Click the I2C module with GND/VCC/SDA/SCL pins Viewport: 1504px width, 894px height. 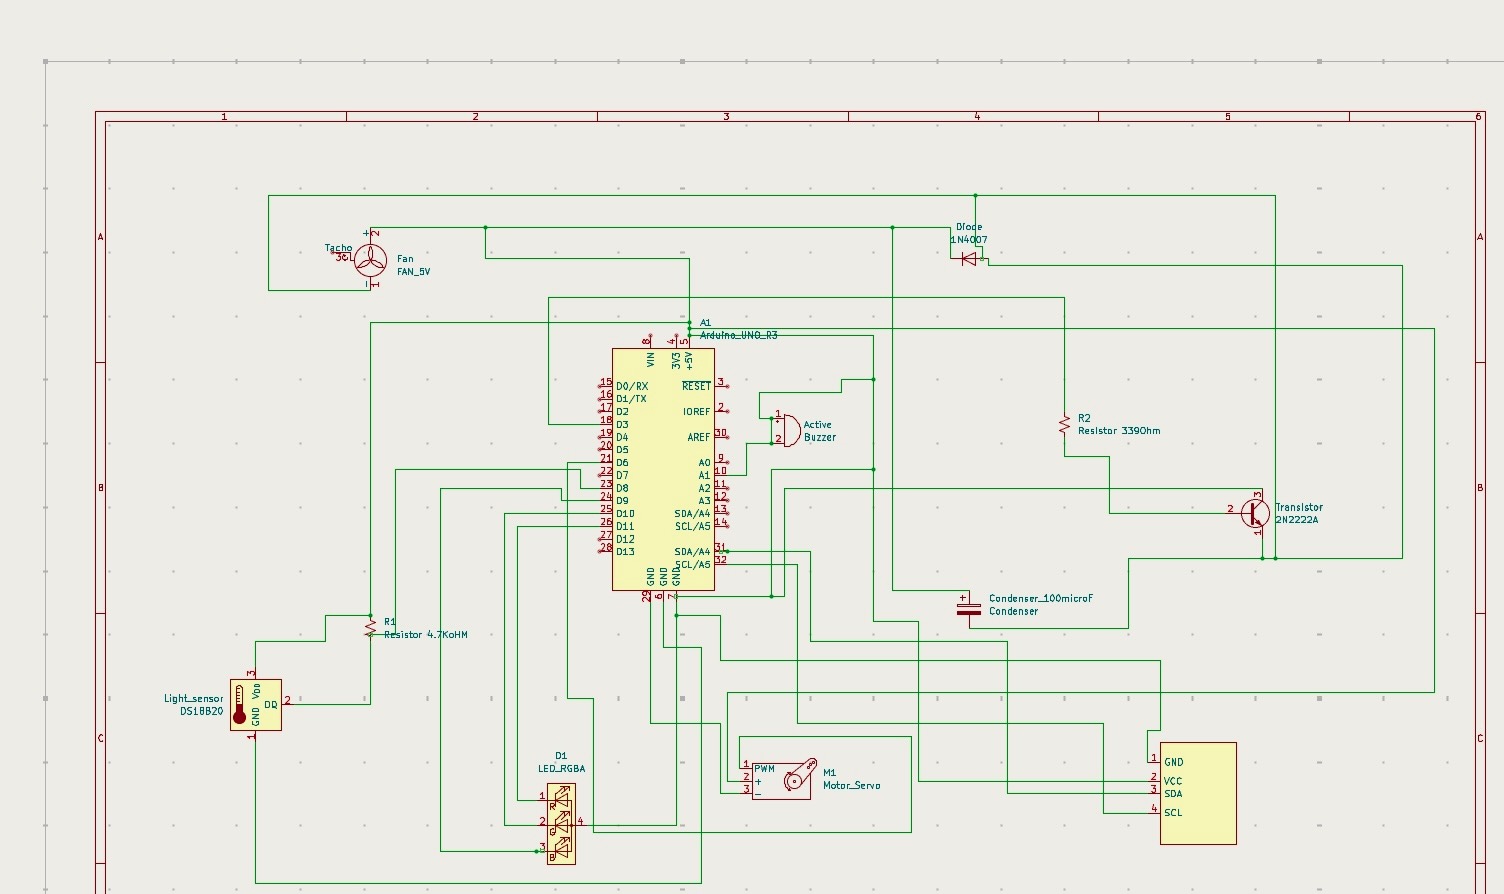pyautogui.click(x=1198, y=793)
